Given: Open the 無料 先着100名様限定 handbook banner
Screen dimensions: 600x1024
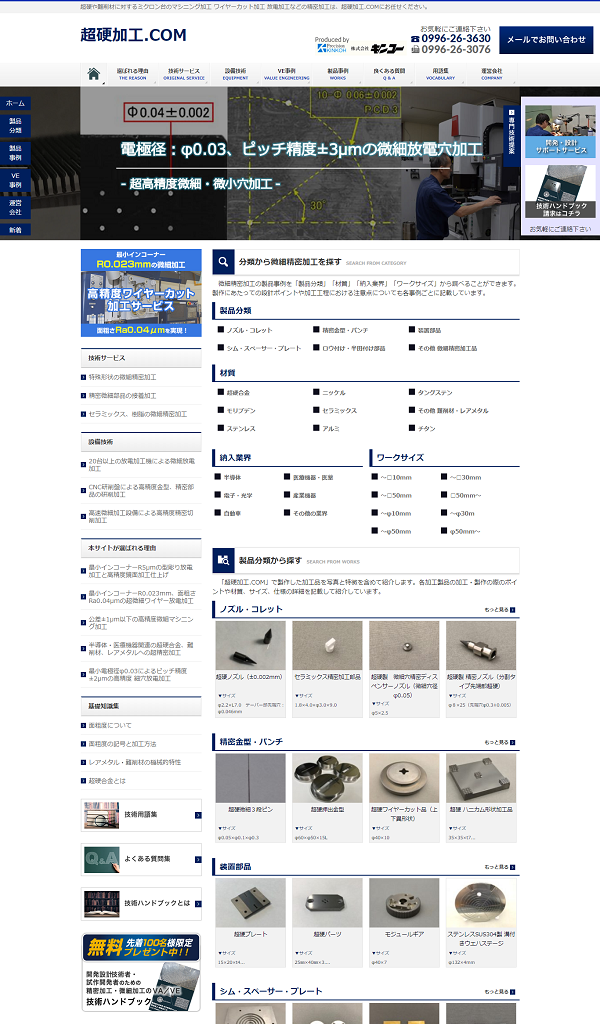Looking at the screenshot, I should (141, 972).
